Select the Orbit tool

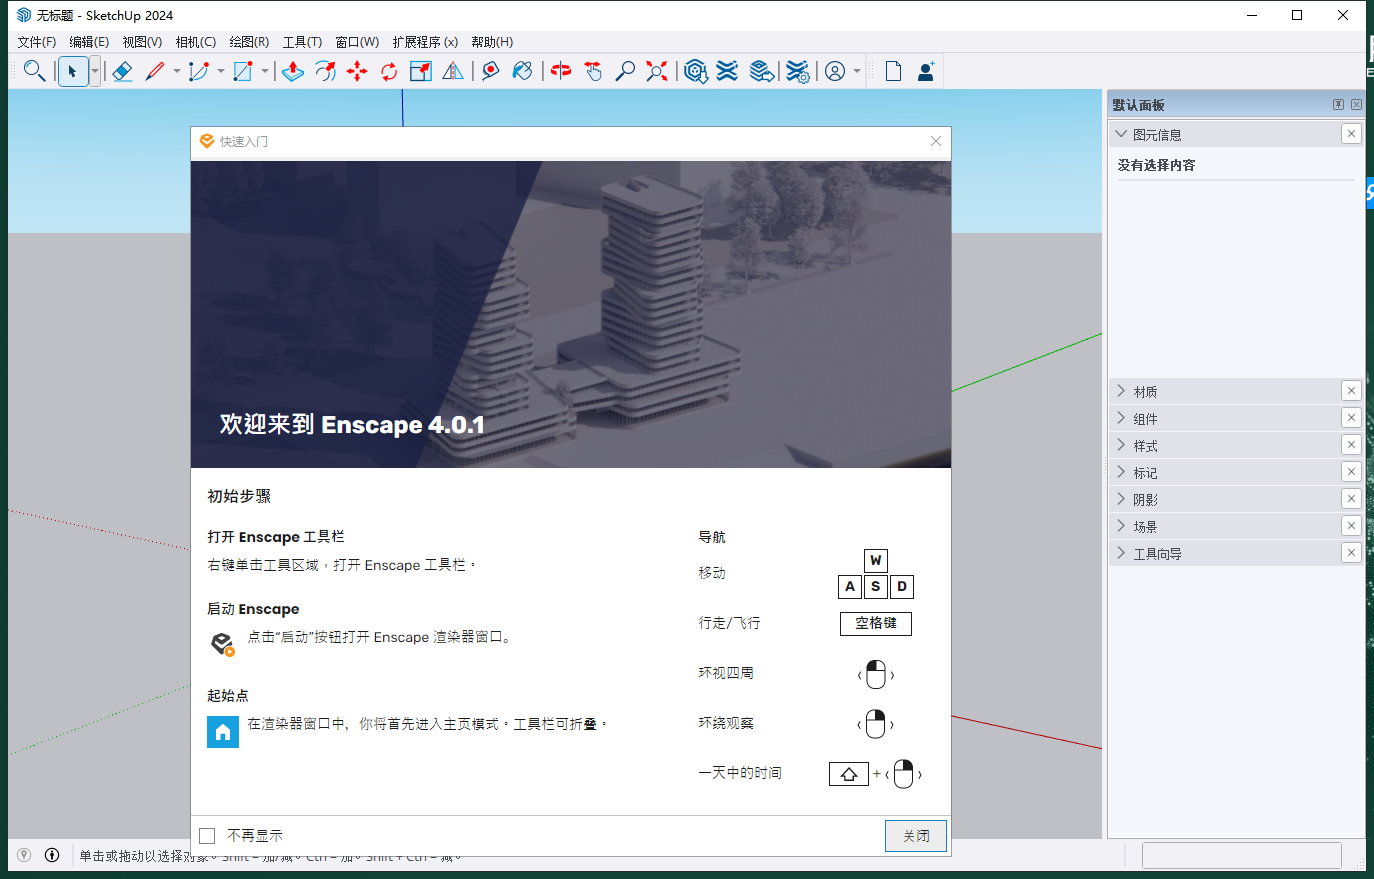561,71
